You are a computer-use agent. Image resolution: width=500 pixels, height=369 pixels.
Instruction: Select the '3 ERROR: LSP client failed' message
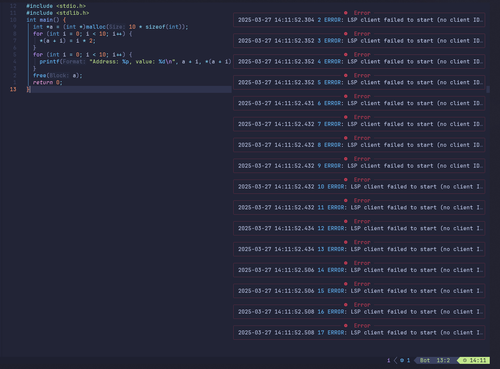click(360, 41)
